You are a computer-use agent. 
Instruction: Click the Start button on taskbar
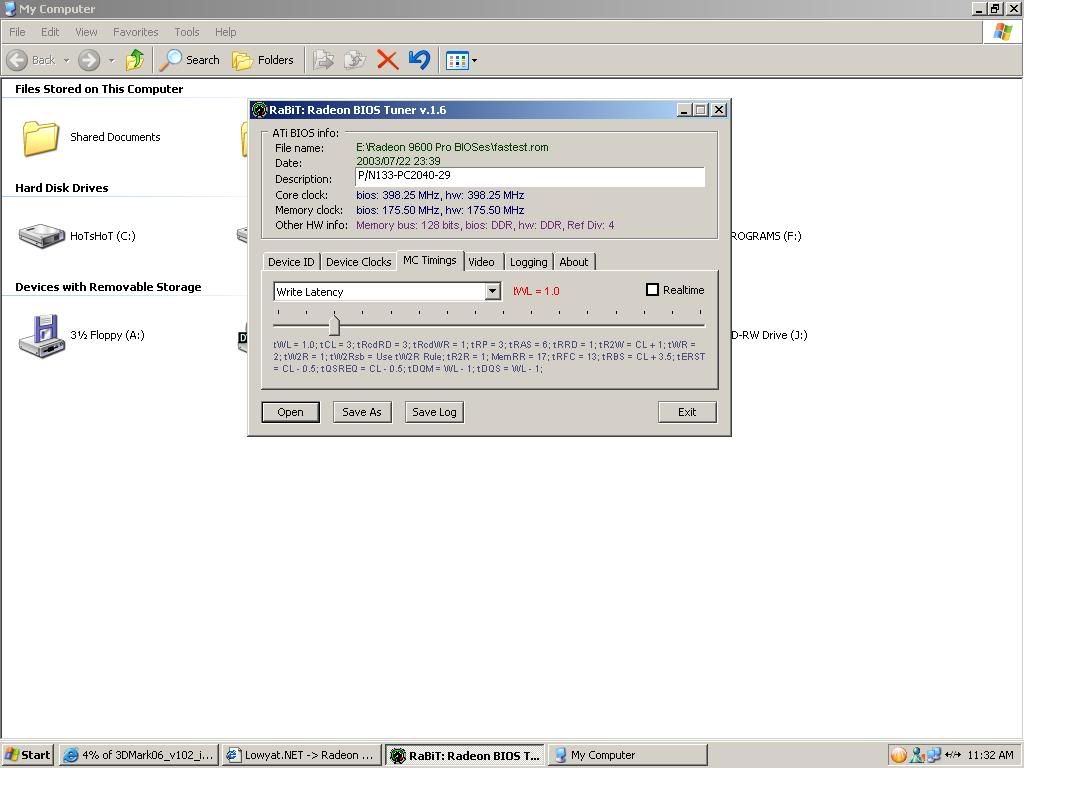pos(27,755)
